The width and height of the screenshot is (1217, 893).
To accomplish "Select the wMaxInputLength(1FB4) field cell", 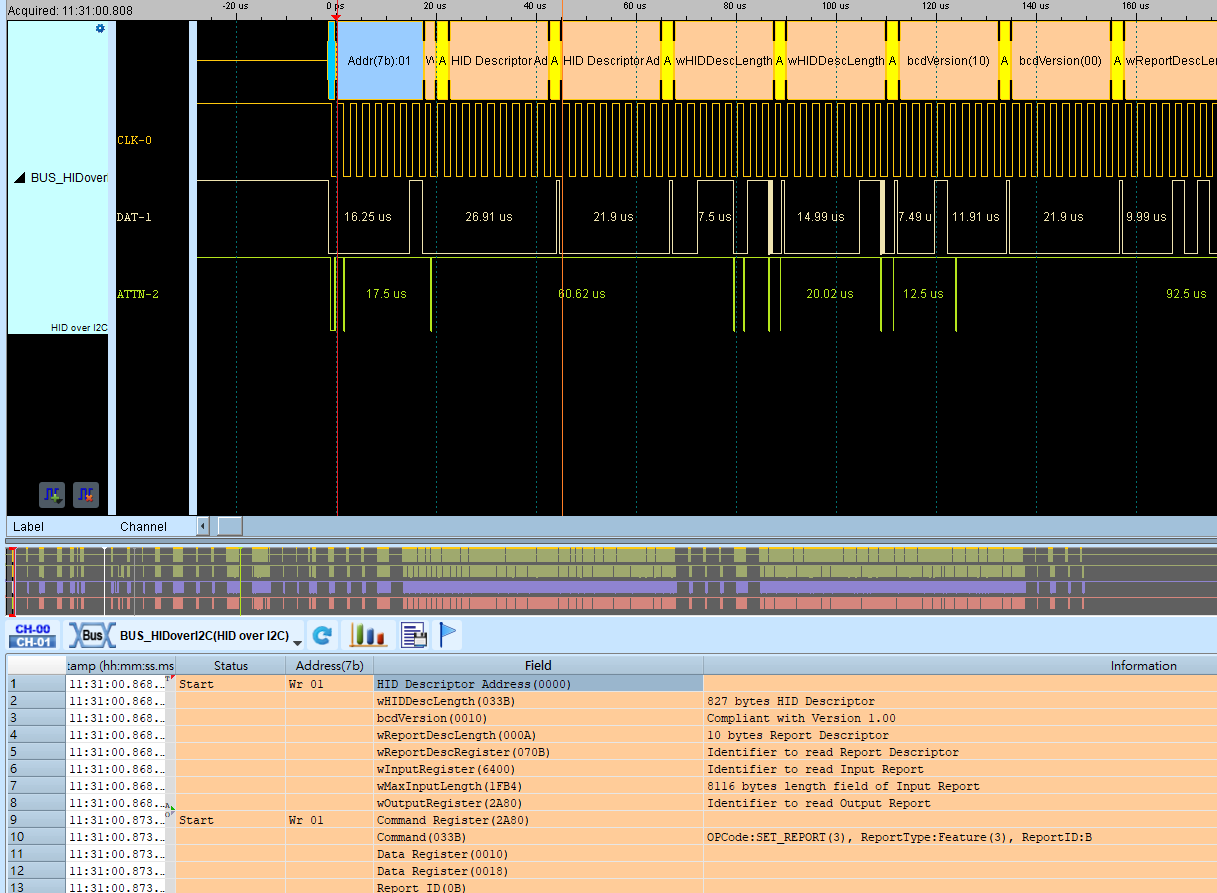I will point(538,786).
